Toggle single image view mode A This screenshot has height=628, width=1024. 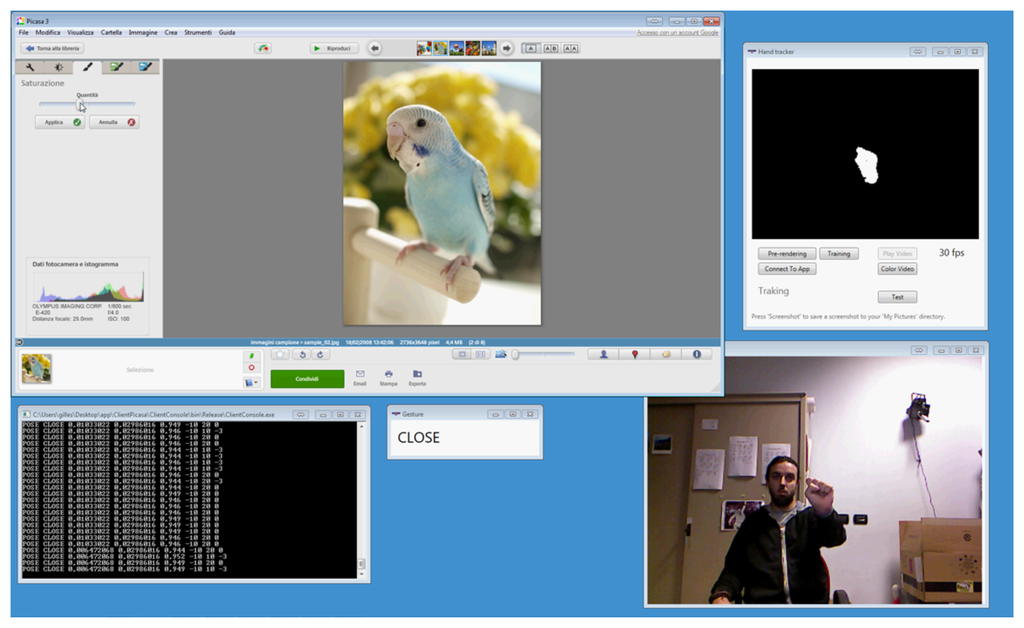(x=530, y=48)
